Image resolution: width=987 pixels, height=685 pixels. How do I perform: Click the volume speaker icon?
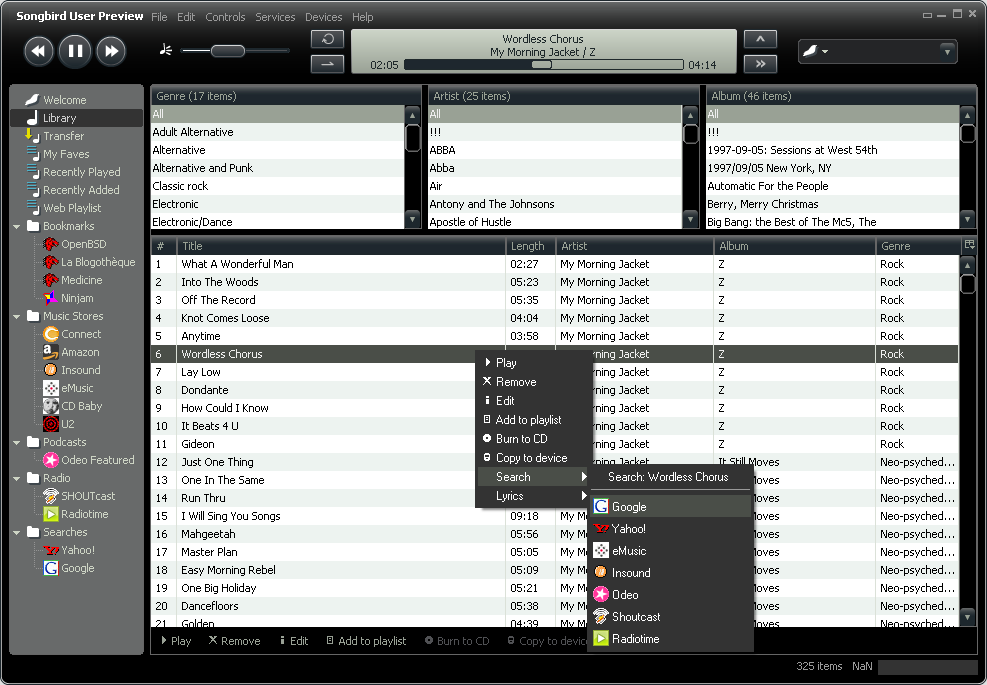click(x=166, y=50)
